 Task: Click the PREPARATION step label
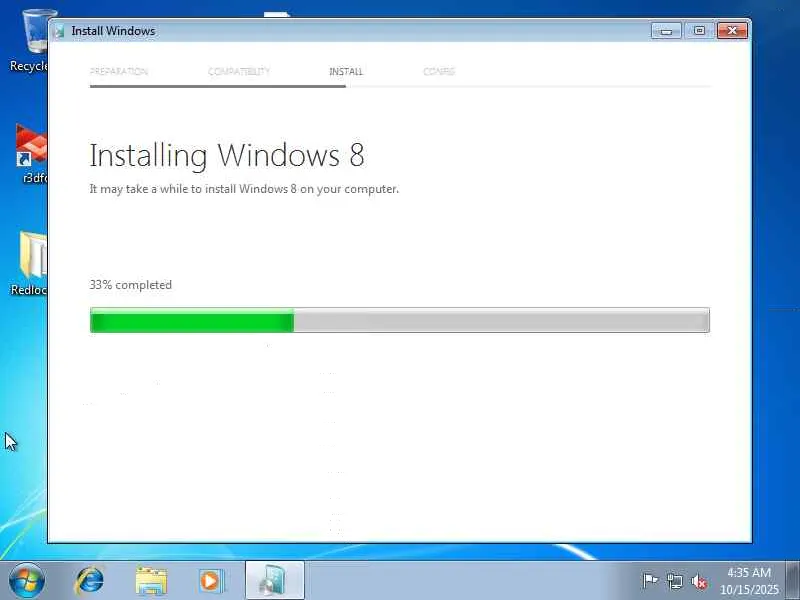coord(119,71)
